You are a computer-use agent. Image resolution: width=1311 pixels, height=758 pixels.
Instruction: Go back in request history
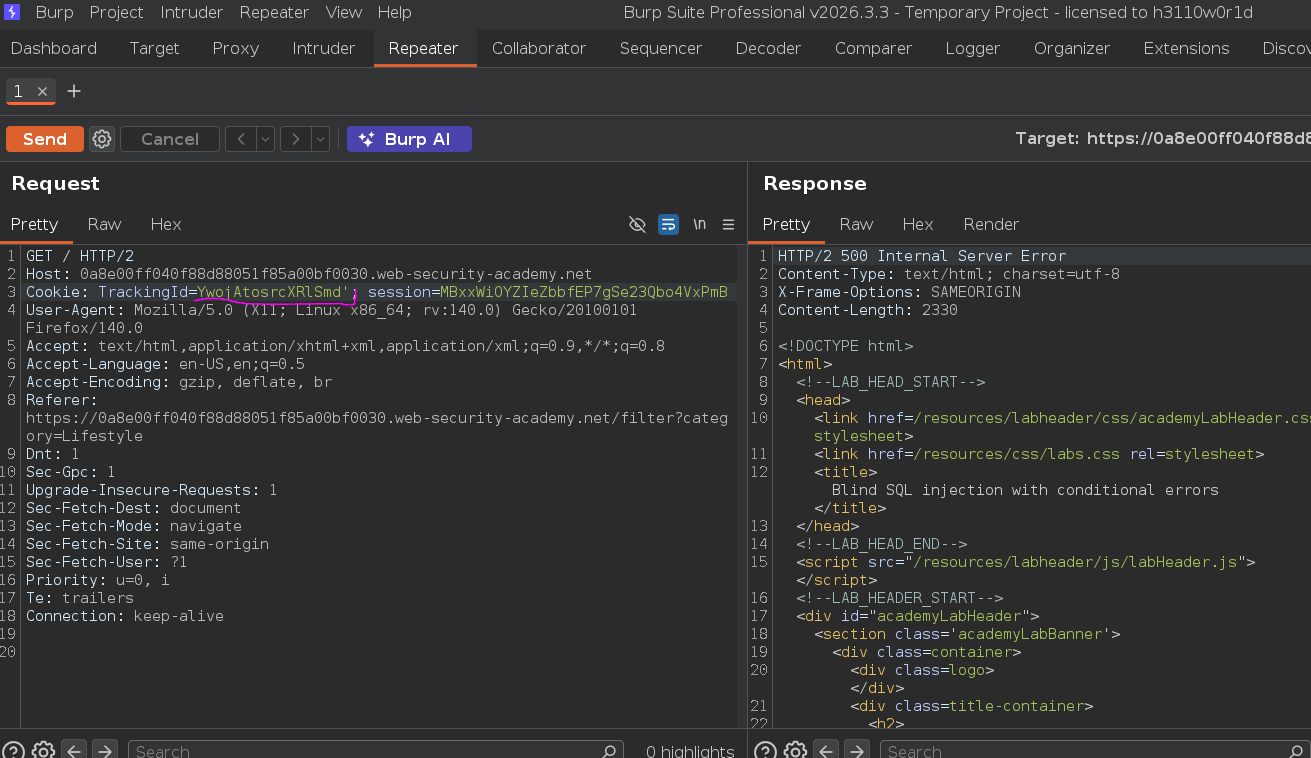(241, 139)
